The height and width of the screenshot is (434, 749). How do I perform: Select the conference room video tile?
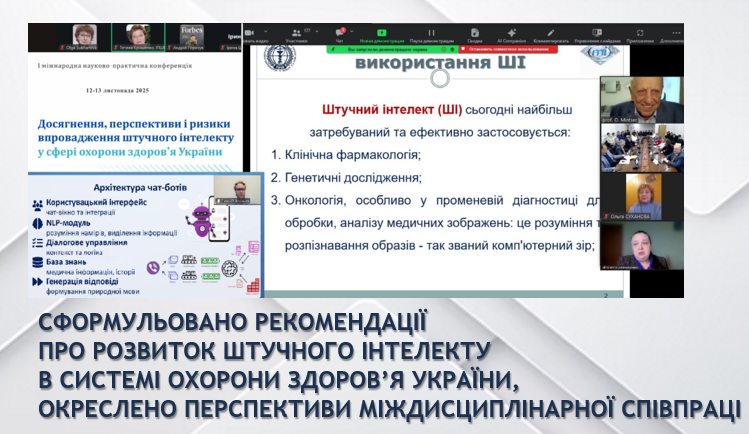pos(641,150)
